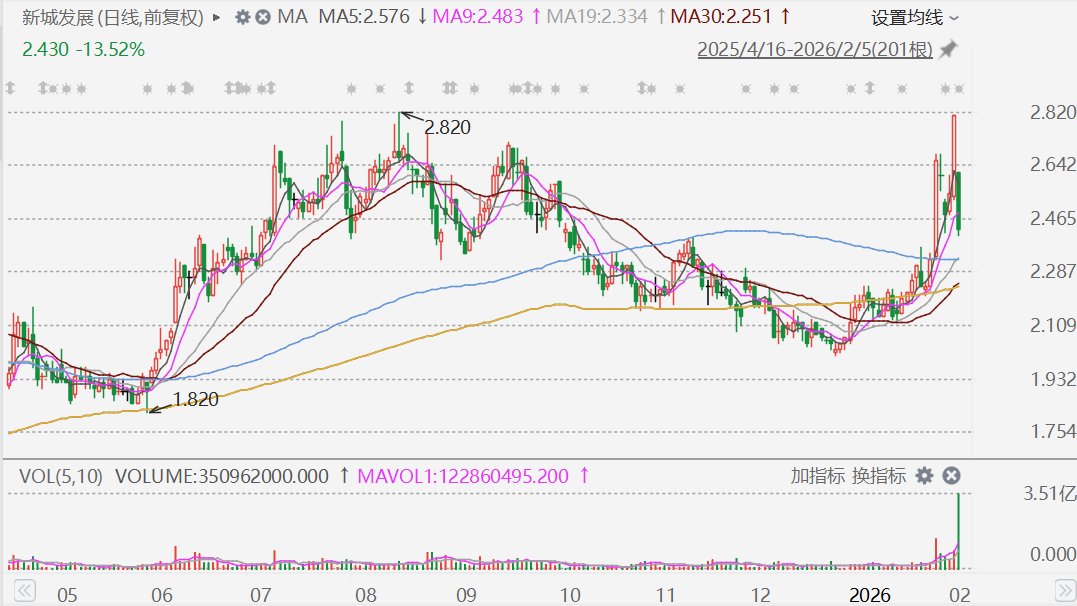Image resolution: width=1077 pixels, height=606 pixels.
Task: Close the VOL indicator panel
Action: [952, 476]
